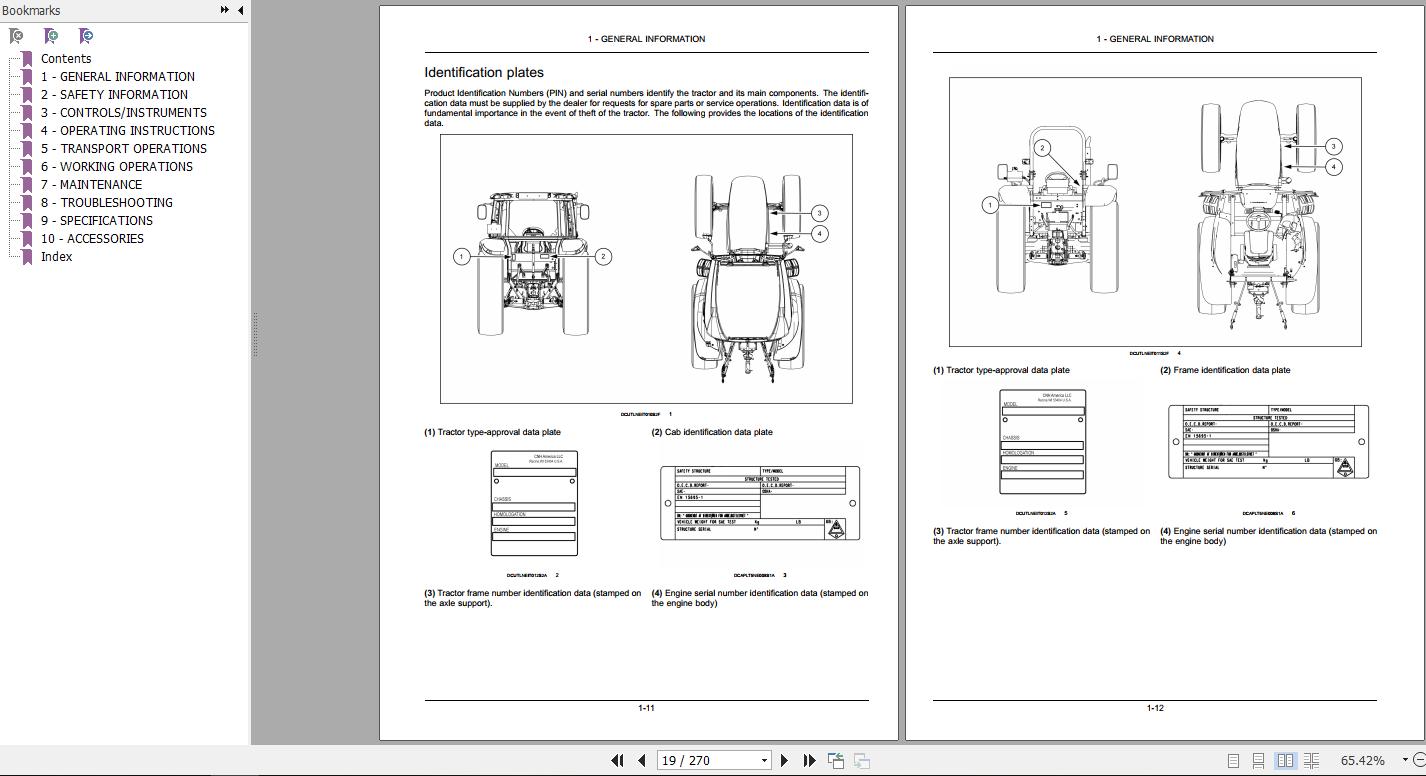Screen dimensions: 1426x776
Task: Toggle the two-page facing view button
Action: (x=1283, y=761)
